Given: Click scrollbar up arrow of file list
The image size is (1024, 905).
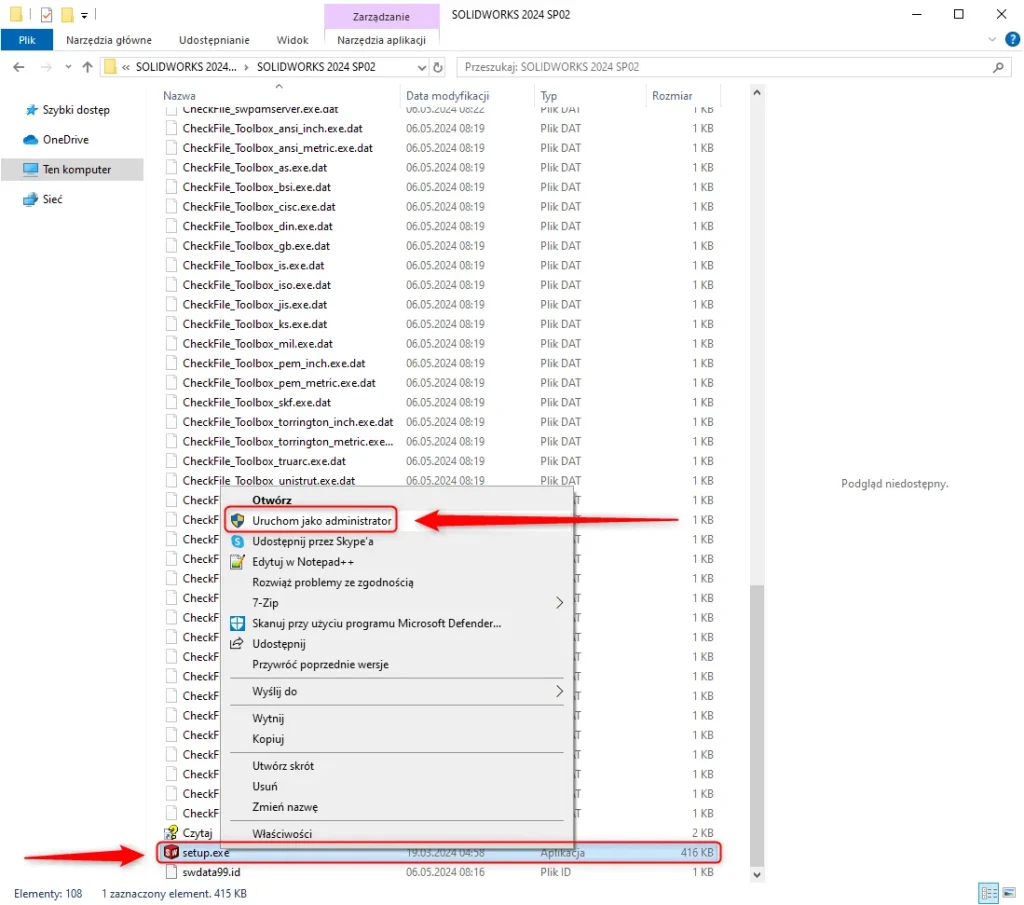Looking at the screenshot, I should [x=756, y=92].
